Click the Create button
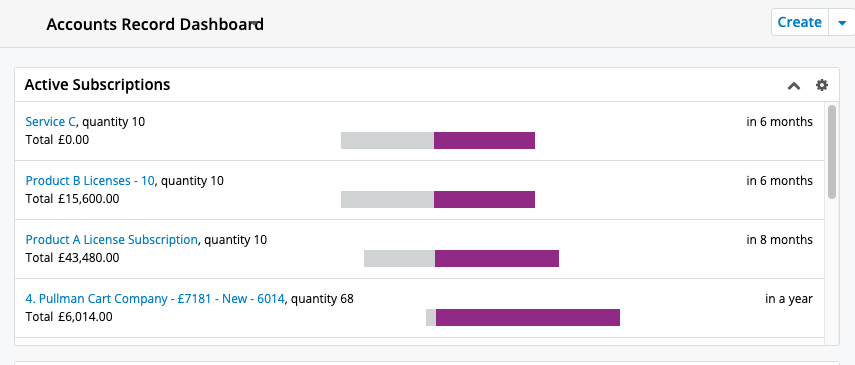This screenshot has height=365, width=855. (x=799, y=22)
